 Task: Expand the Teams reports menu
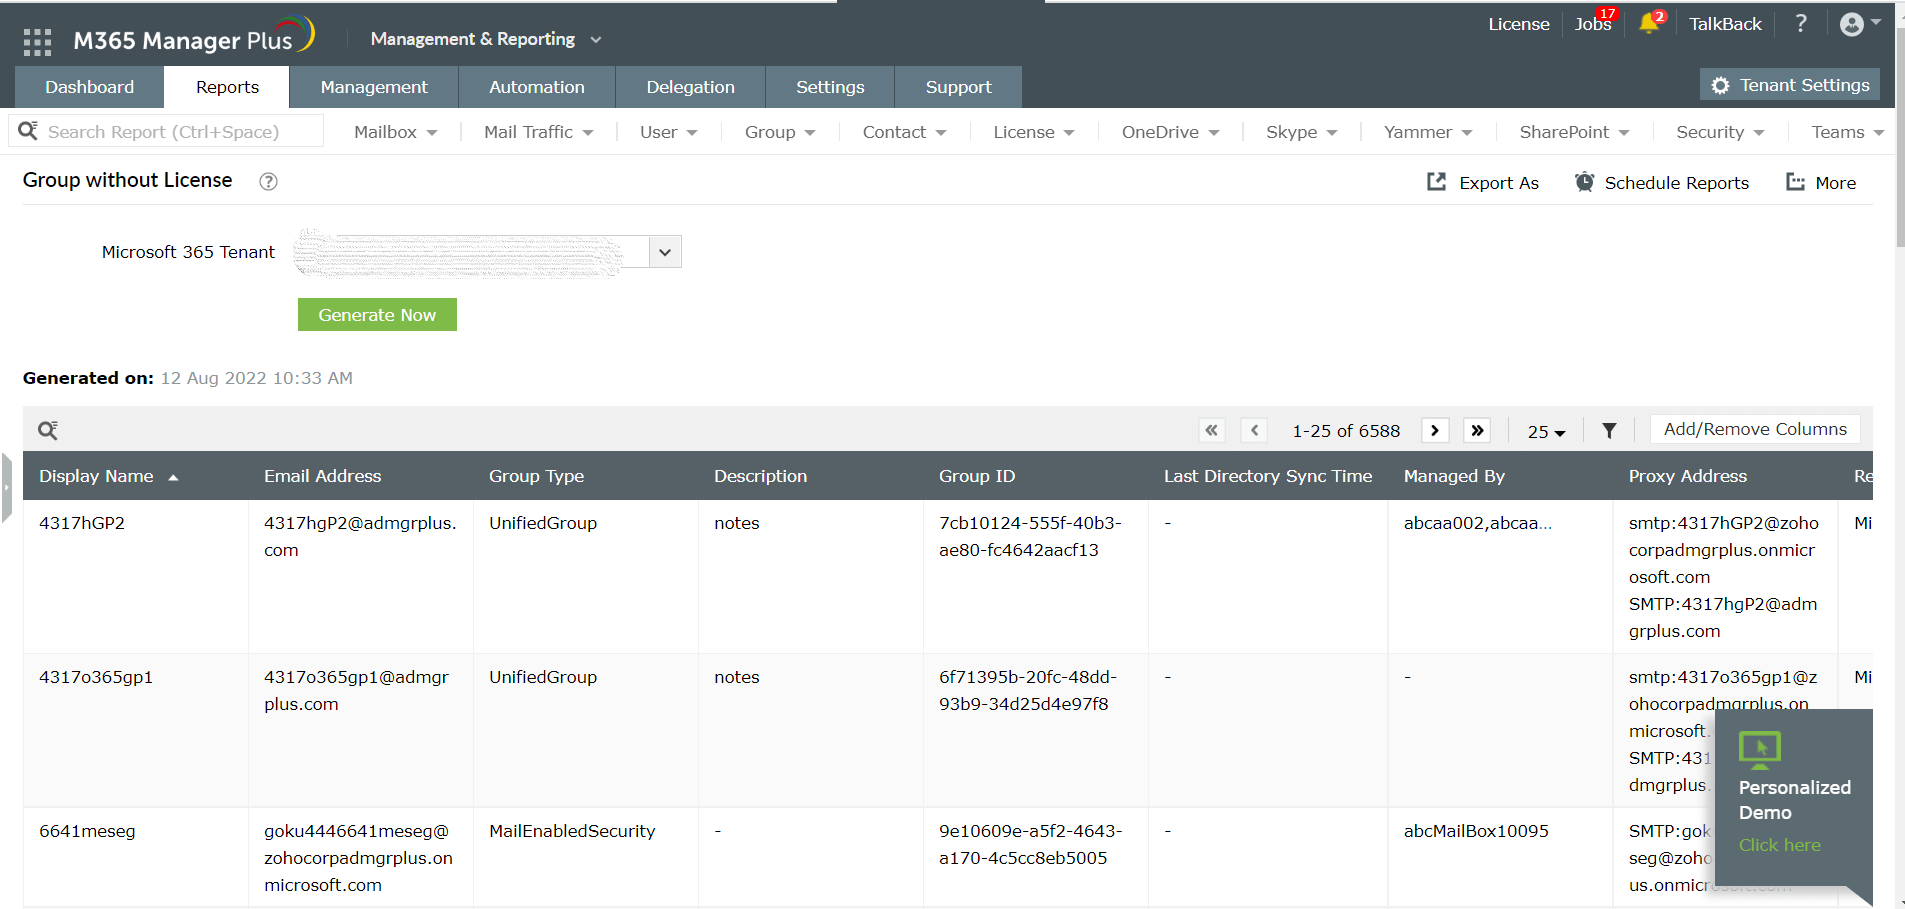[x=1848, y=132]
